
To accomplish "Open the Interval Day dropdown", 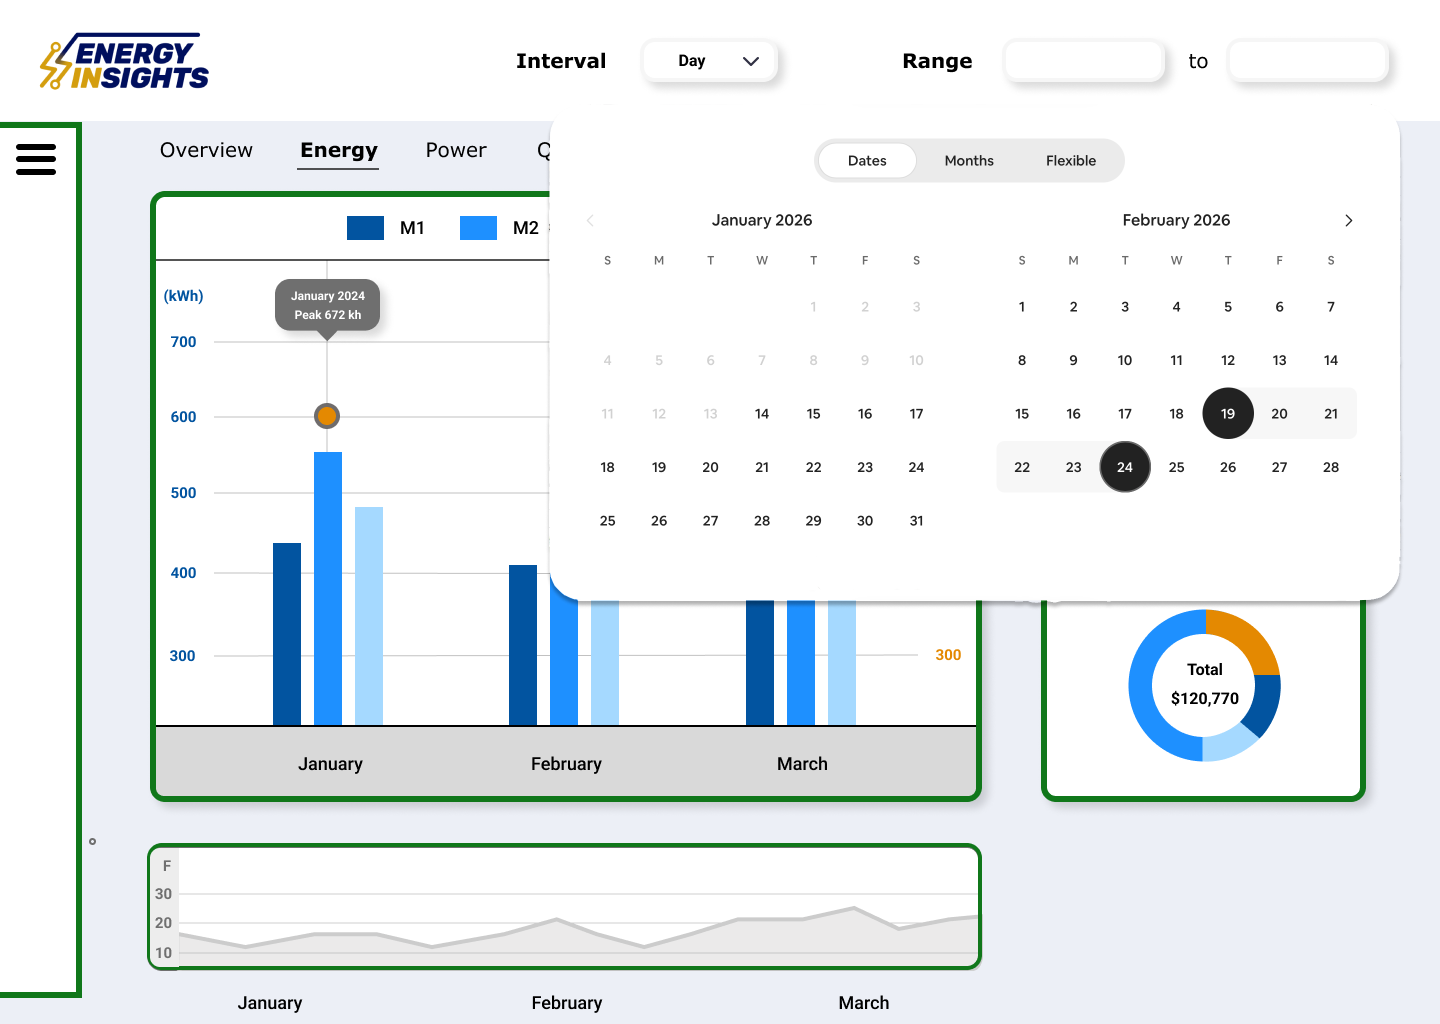I will 710,61.
